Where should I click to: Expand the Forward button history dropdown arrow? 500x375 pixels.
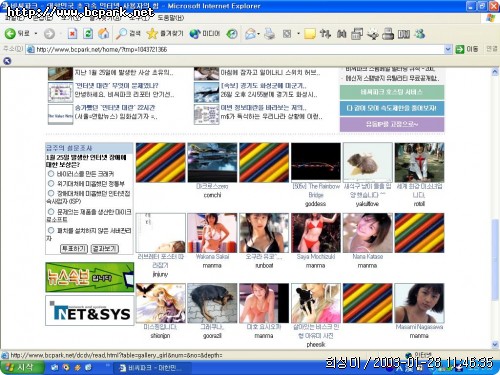point(60,34)
